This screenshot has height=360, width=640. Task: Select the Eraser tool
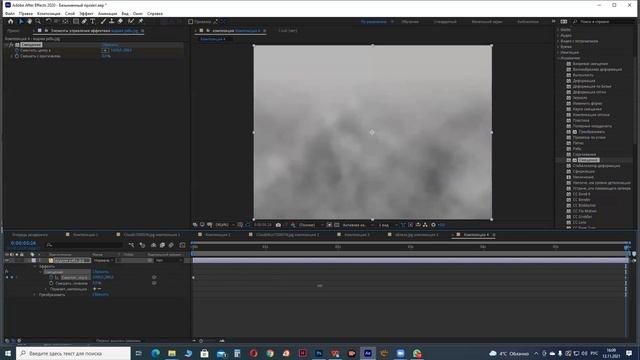[120, 21]
